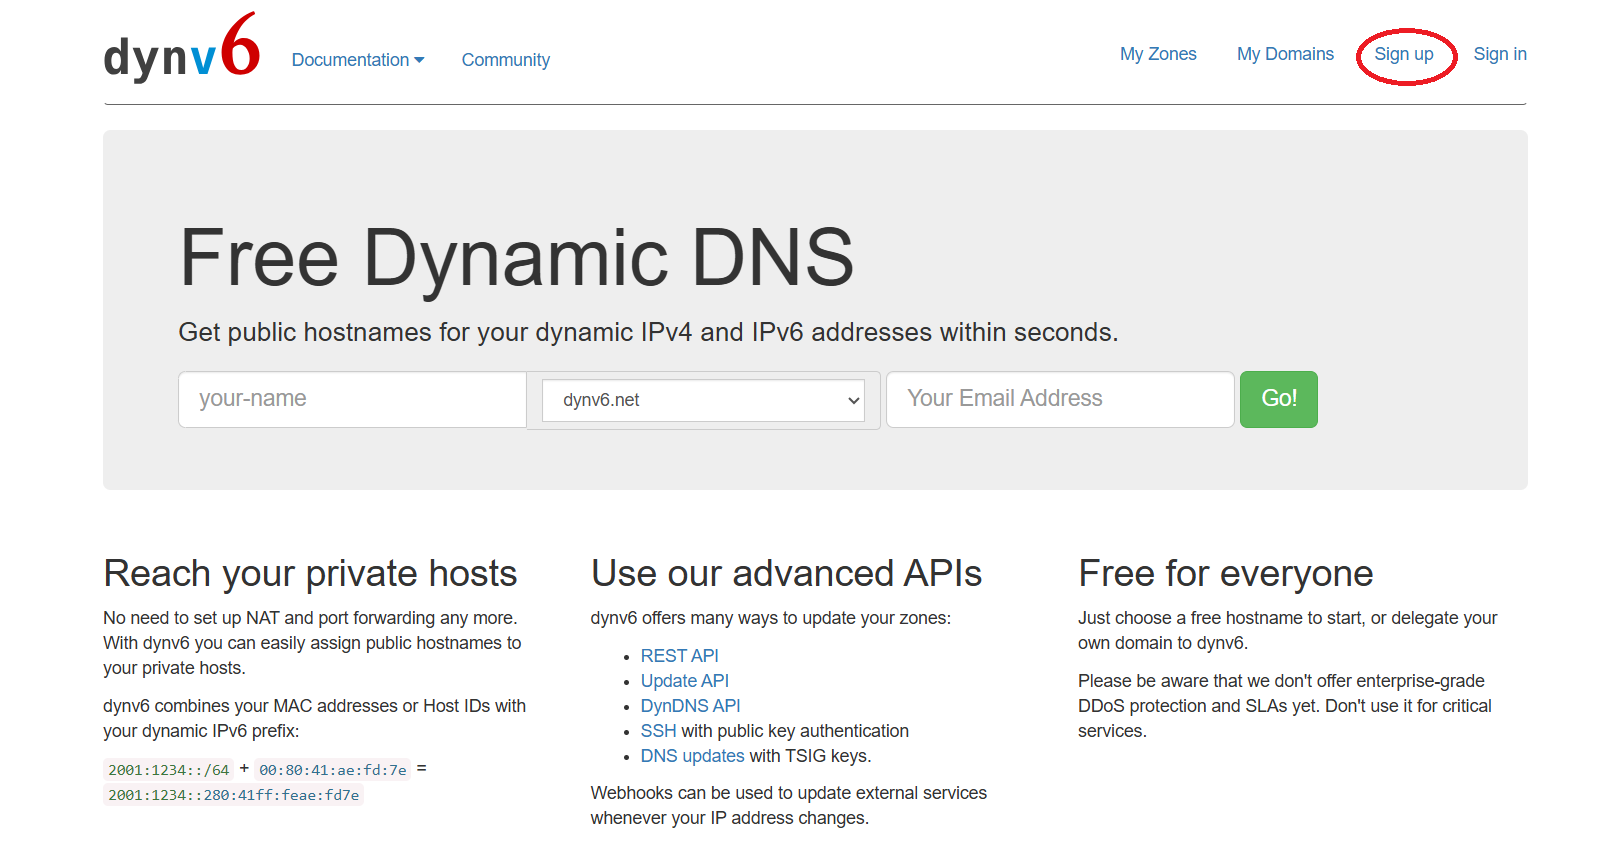Open My Zones
This screenshot has height=844, width=1615.
[x=1157, y=54]
